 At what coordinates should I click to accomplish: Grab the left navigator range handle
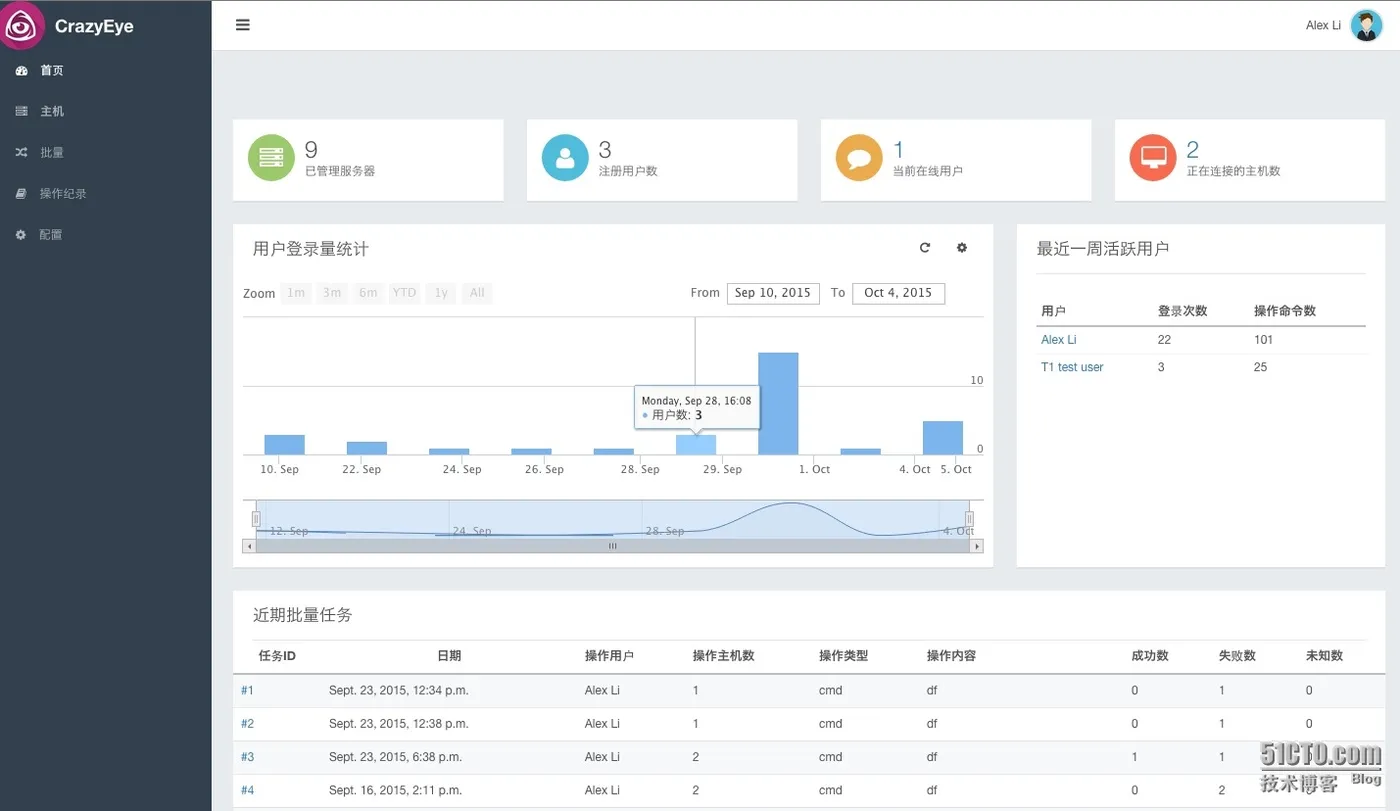tap(256, 519)
